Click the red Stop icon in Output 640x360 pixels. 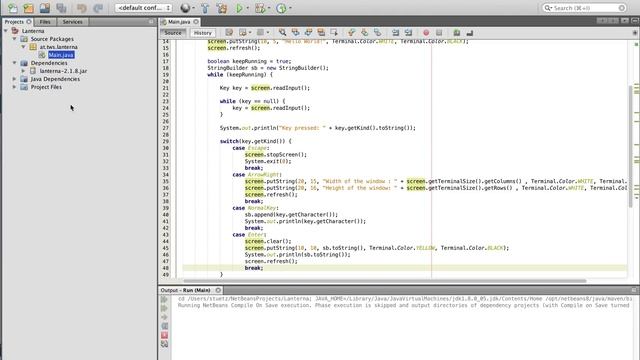pos(164,335)
